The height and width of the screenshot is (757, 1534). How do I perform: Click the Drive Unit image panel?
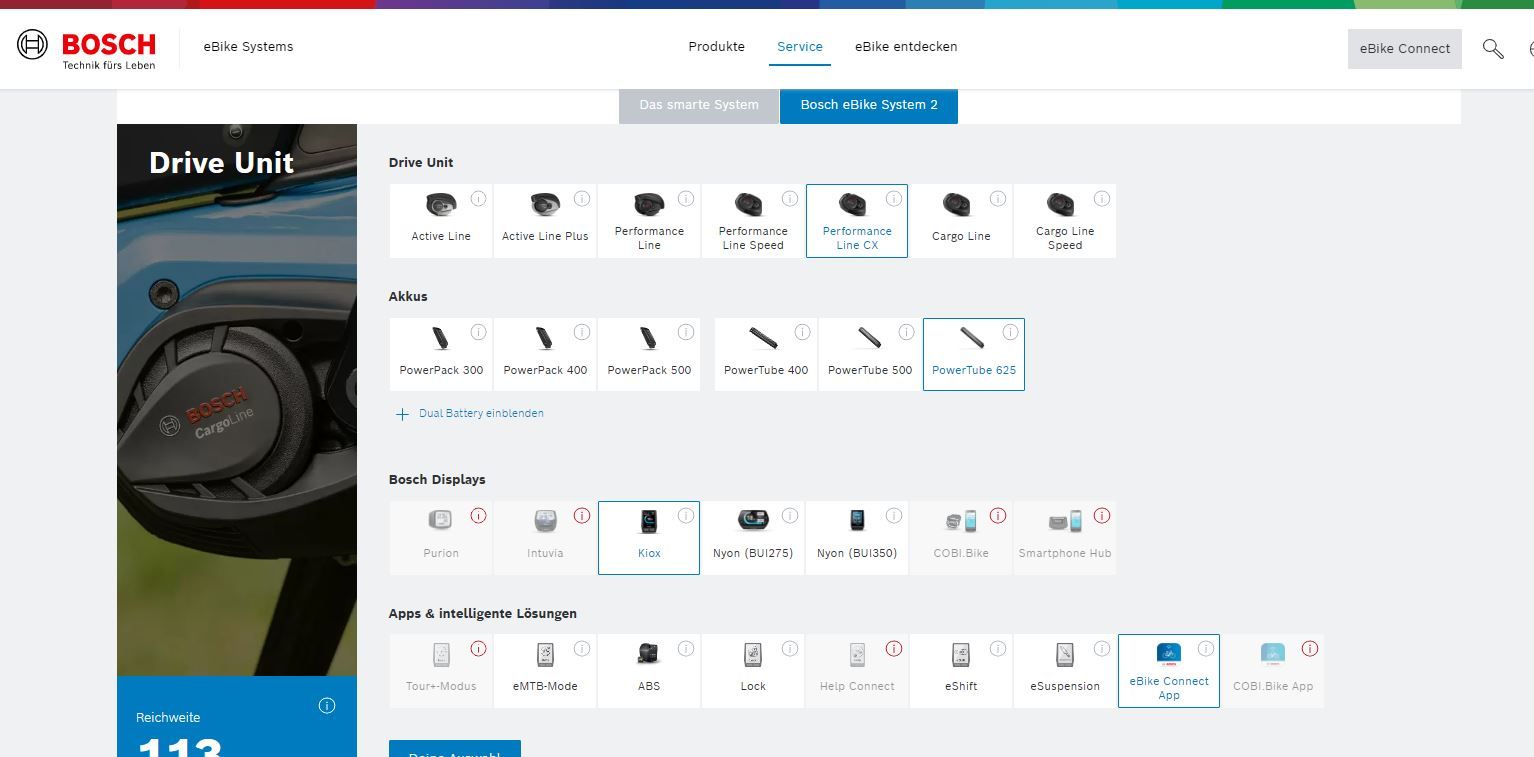click(237, 400)
